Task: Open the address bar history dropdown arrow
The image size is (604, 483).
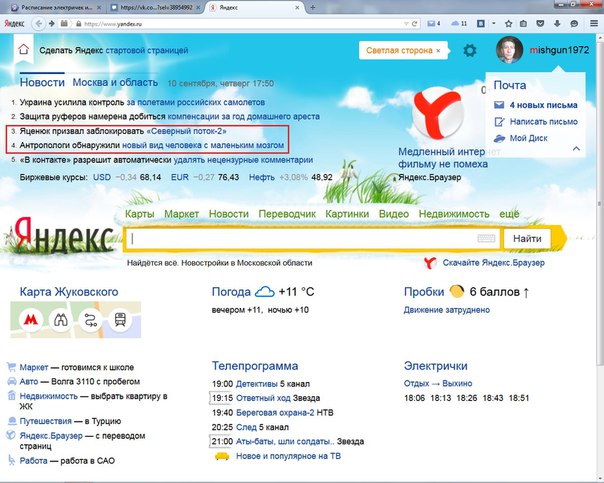Action: point(406,24)
